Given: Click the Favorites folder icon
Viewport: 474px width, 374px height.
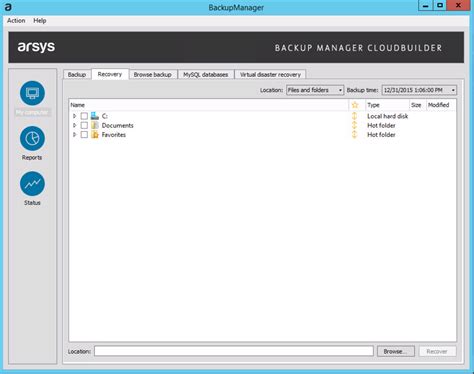Looking at the screenshot, I should 95,135.
